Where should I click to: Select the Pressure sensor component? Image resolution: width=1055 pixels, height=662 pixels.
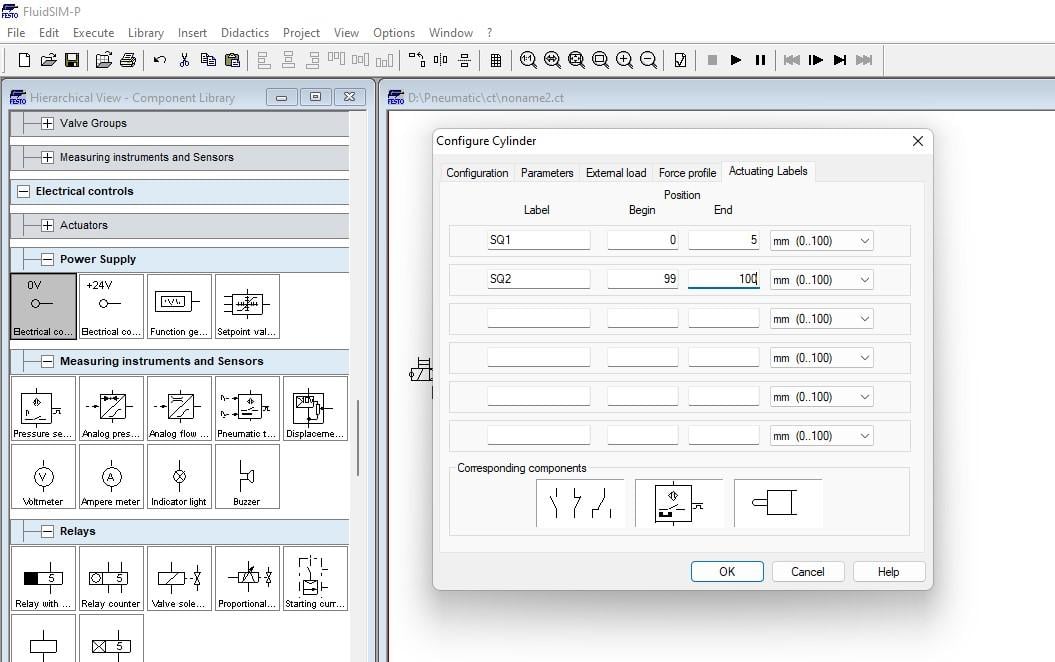coord(43,408)
